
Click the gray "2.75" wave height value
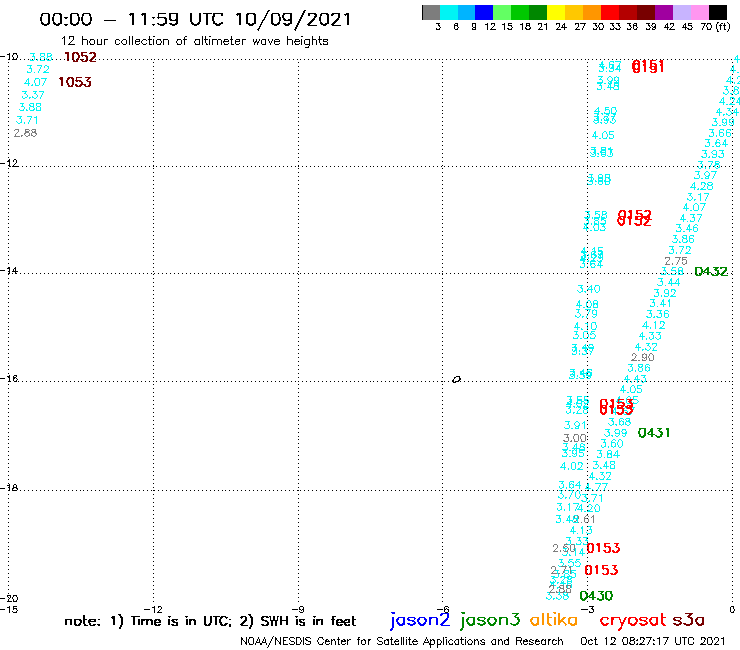point(676,261)
